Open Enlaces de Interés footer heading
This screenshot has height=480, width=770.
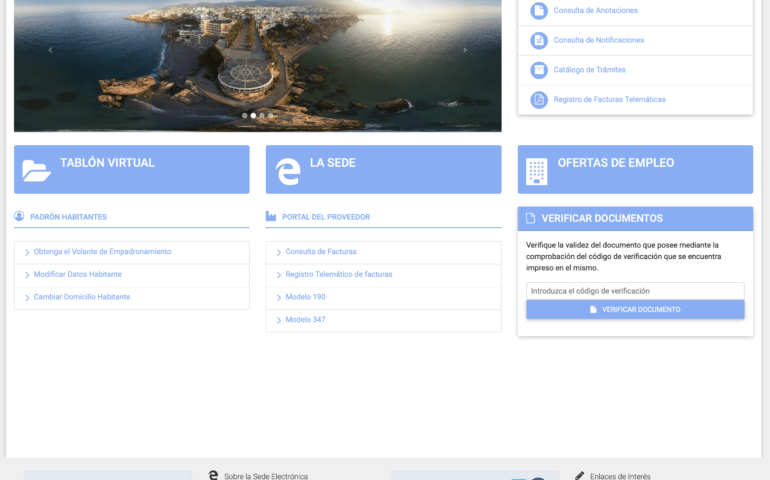(x=620, y=476)
